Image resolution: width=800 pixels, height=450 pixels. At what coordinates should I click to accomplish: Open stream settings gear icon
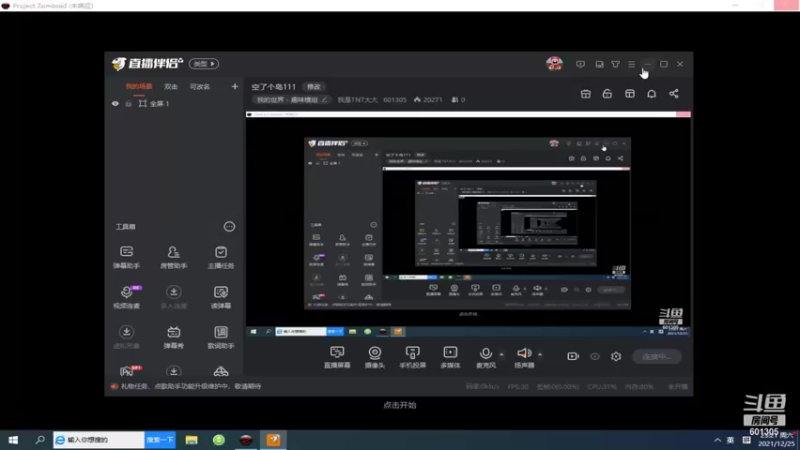[x=616, y=356]
